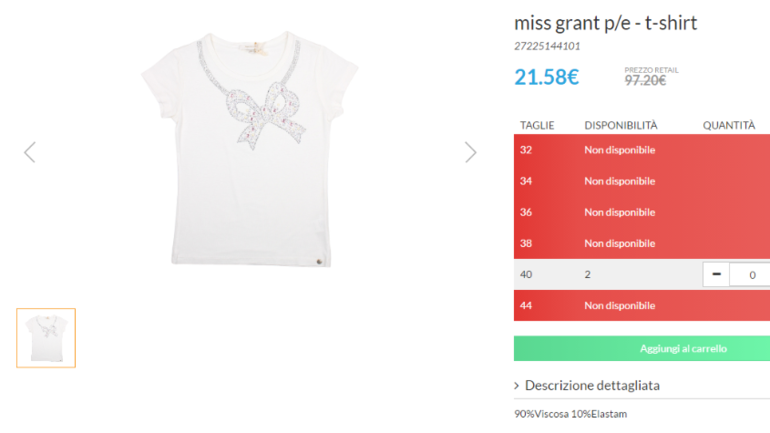This screenshot has height=433, width=770.
Task: Click the main t-shirt product photo
Action: (x=250, y=149)
